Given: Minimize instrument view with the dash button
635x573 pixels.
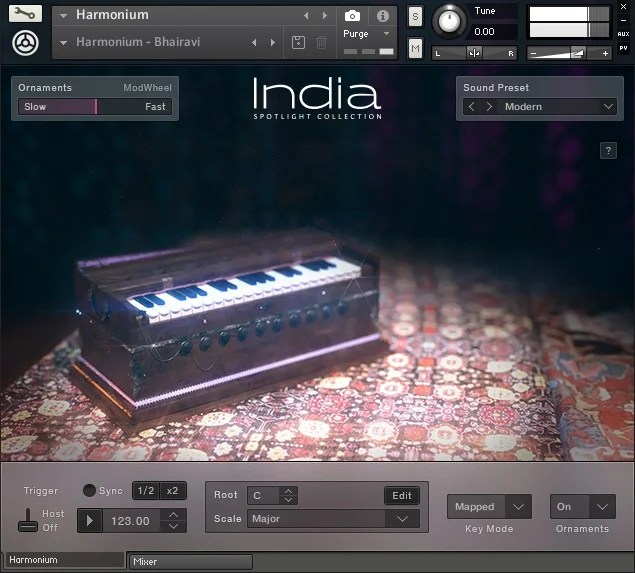Looking at the screenshot, I should (624, 21).
